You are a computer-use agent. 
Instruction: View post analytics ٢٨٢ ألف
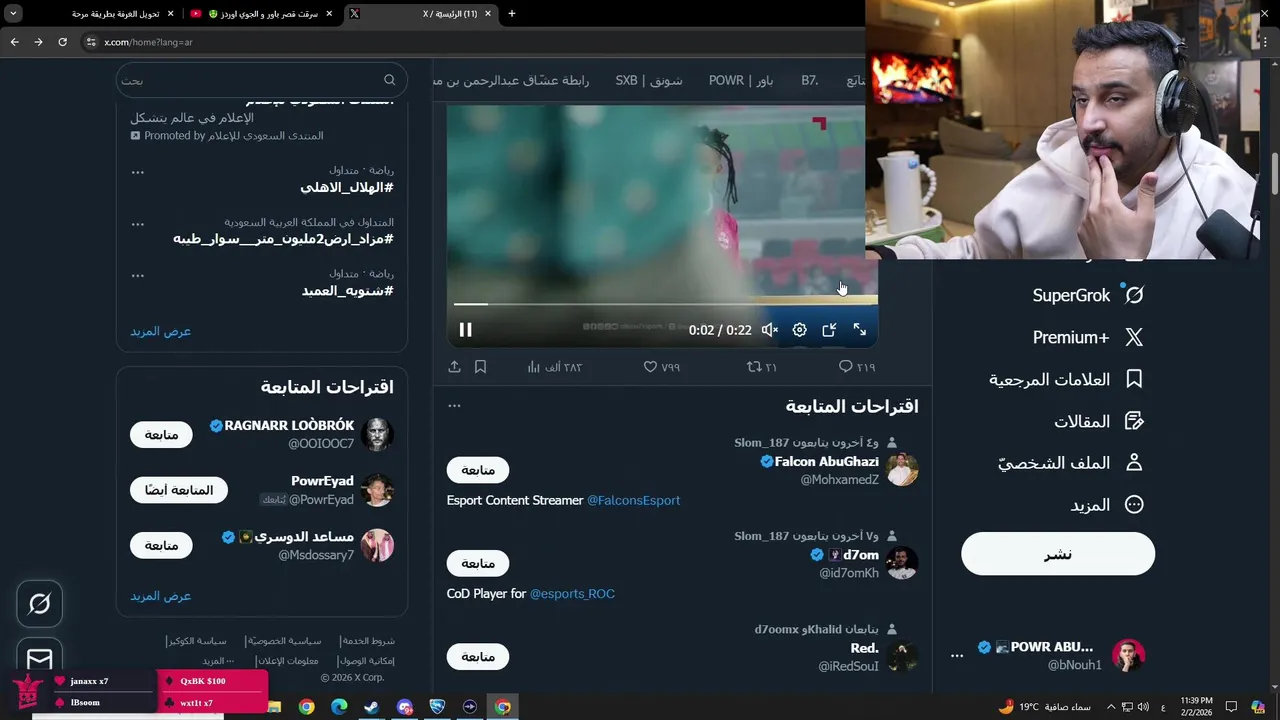pos(555,367)
